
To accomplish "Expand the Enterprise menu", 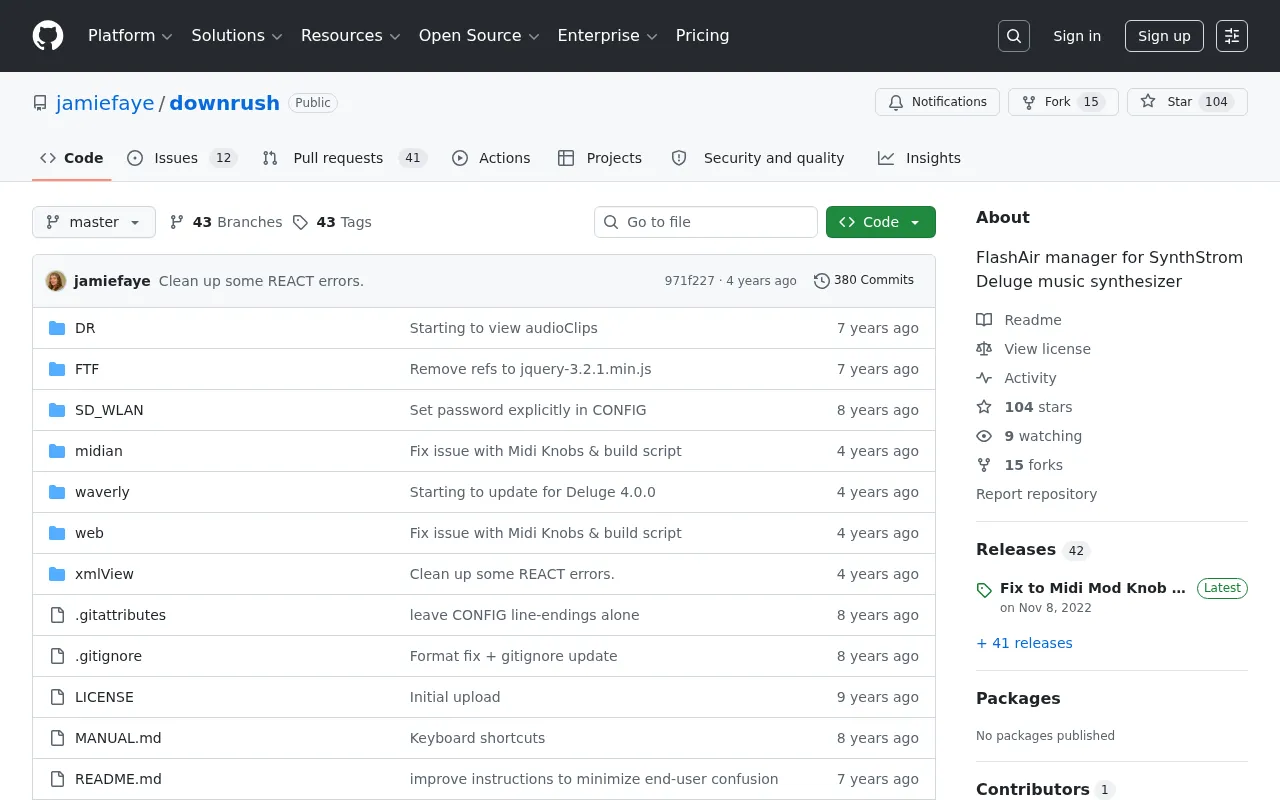I will pos(607,36).
